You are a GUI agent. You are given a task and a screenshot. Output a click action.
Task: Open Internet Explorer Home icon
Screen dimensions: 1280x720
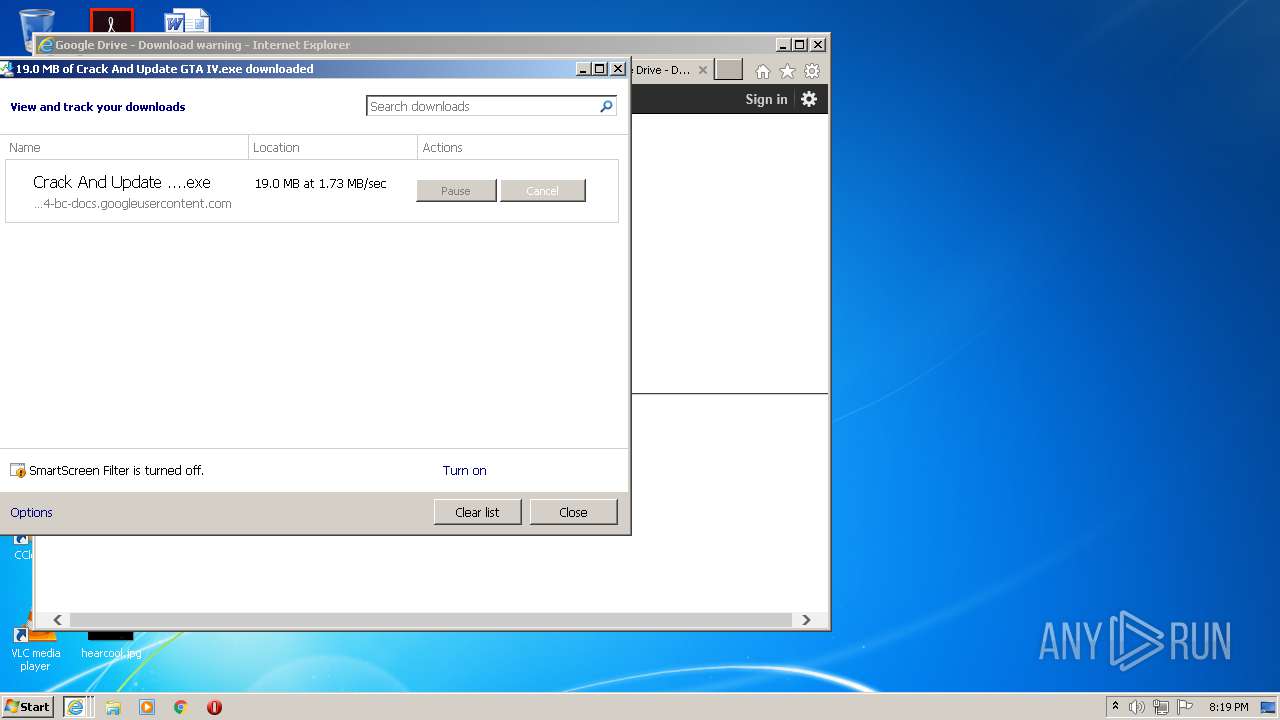[x=763, y=71]
